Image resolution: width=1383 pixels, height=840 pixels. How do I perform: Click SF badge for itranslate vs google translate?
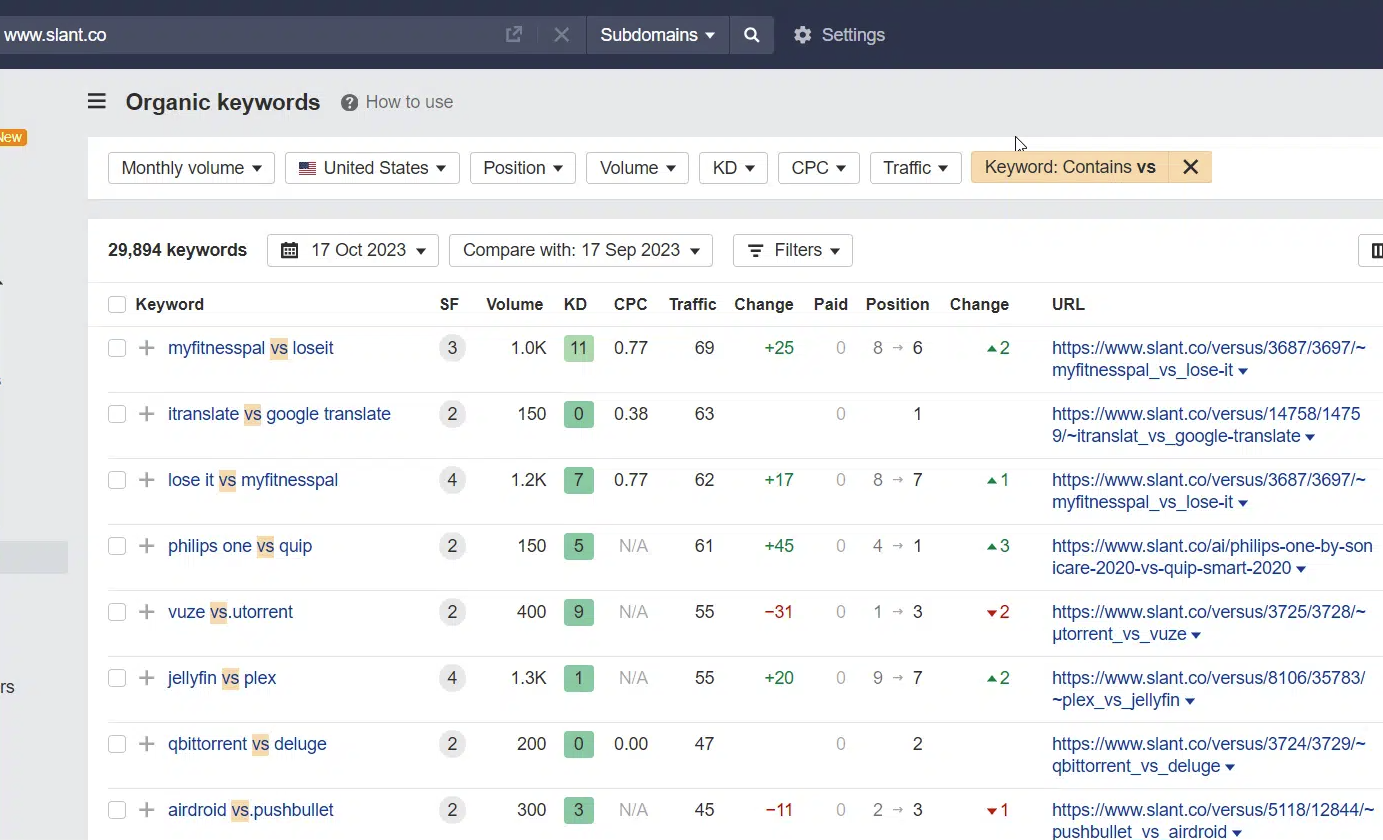(452, 414)
